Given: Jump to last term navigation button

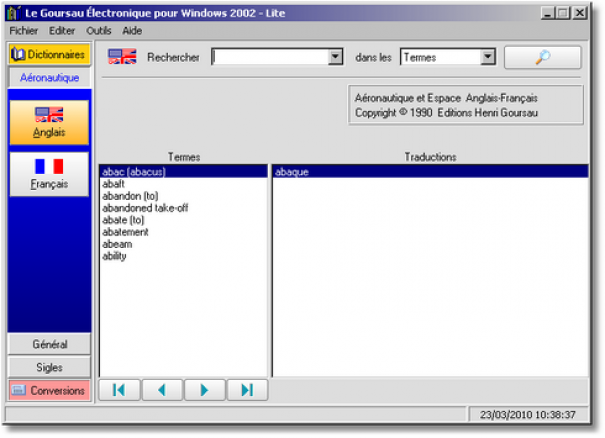Looking at the screenshot, I should [247, 390].
